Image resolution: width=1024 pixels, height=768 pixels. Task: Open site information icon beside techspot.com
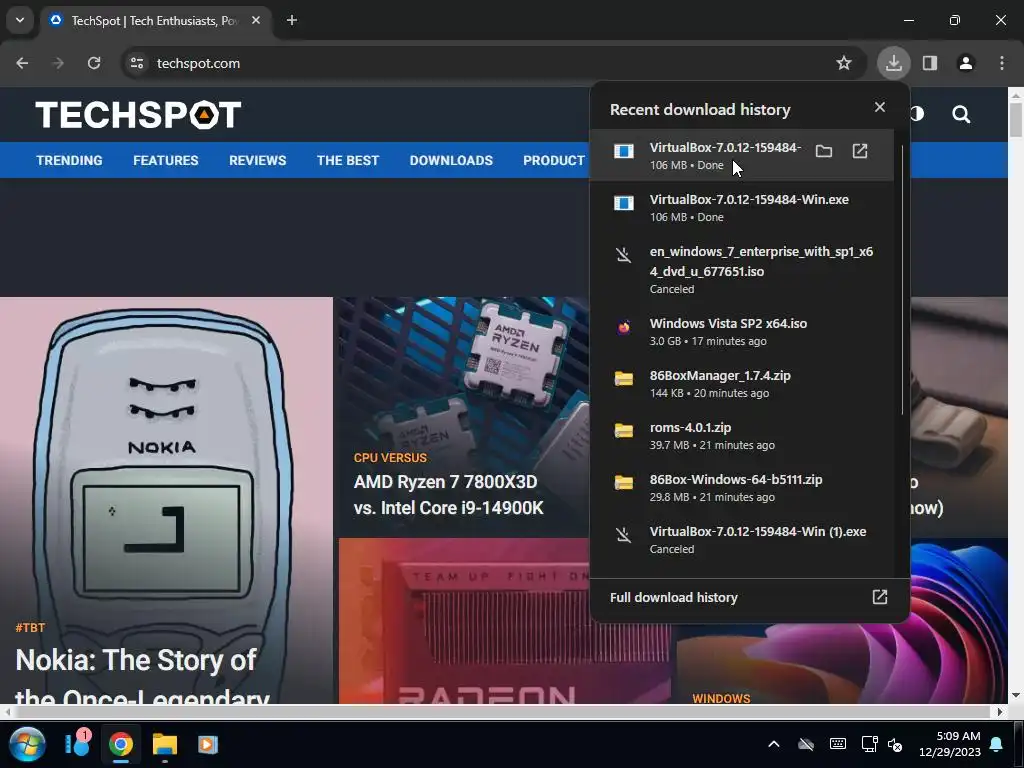pyautogui.click(x=137, y=63)
